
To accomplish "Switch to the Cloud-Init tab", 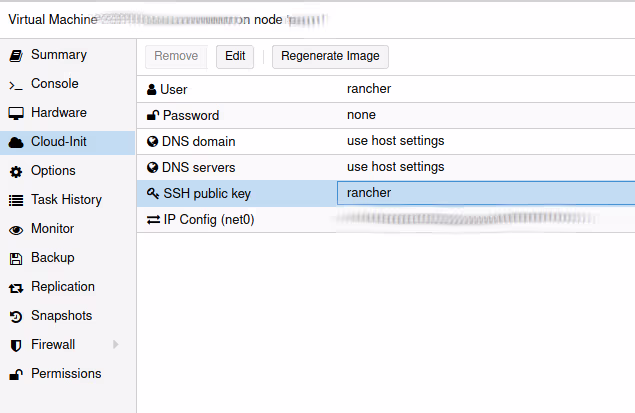I will (x=58, y=142).
